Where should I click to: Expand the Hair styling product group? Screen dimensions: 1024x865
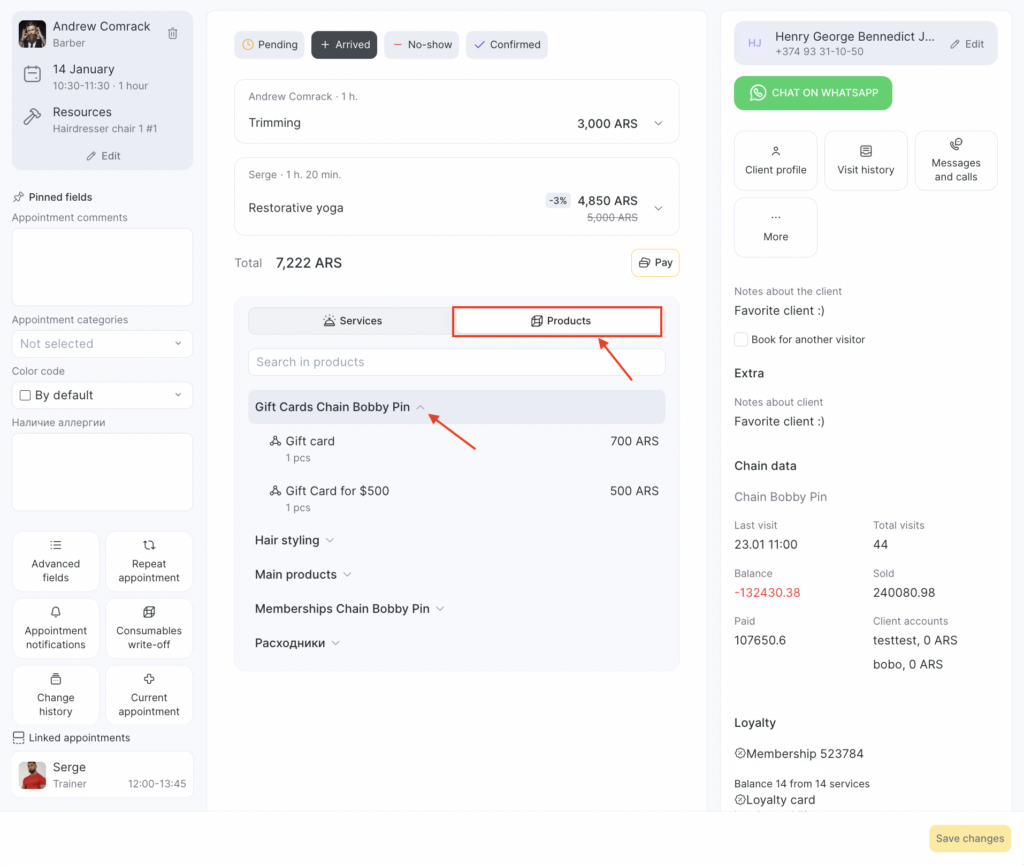point(294,541)
